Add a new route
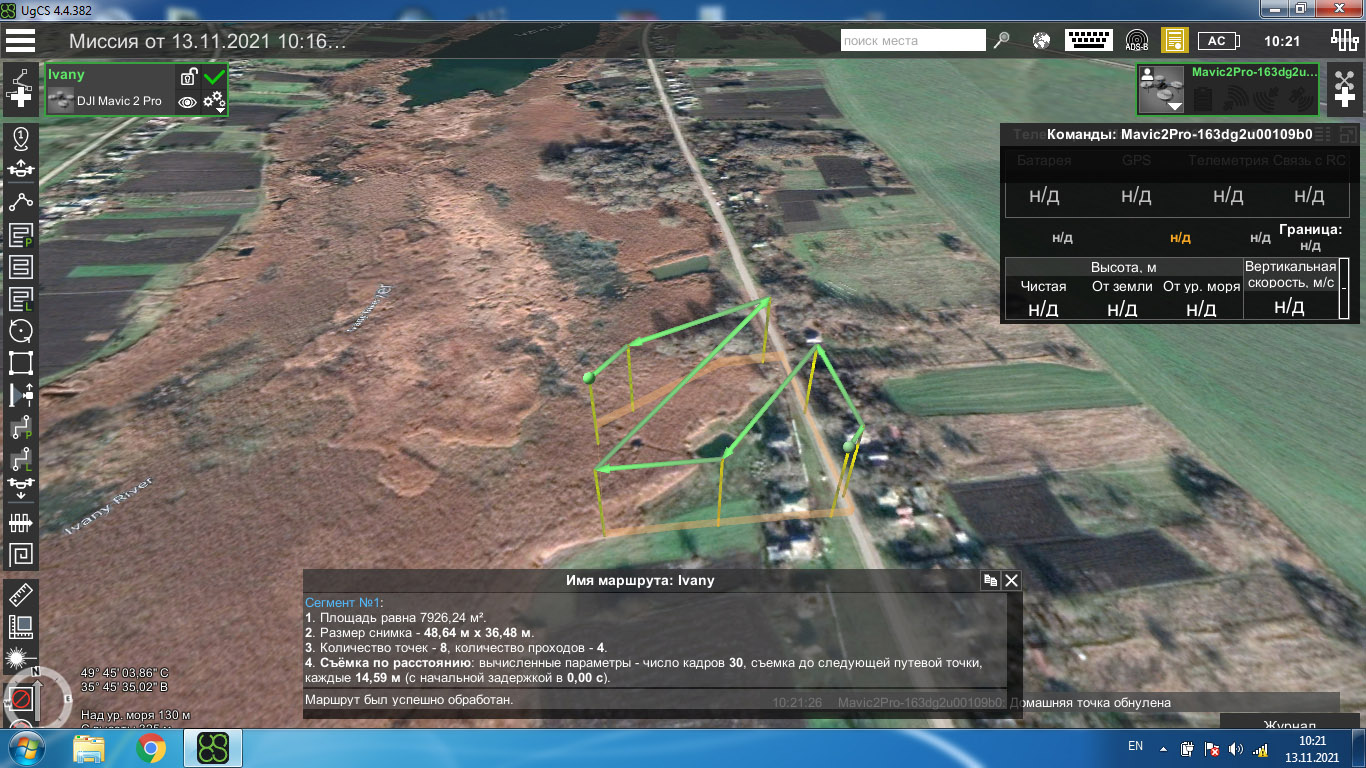1366x768 pixels. click(x=20, y=86)
